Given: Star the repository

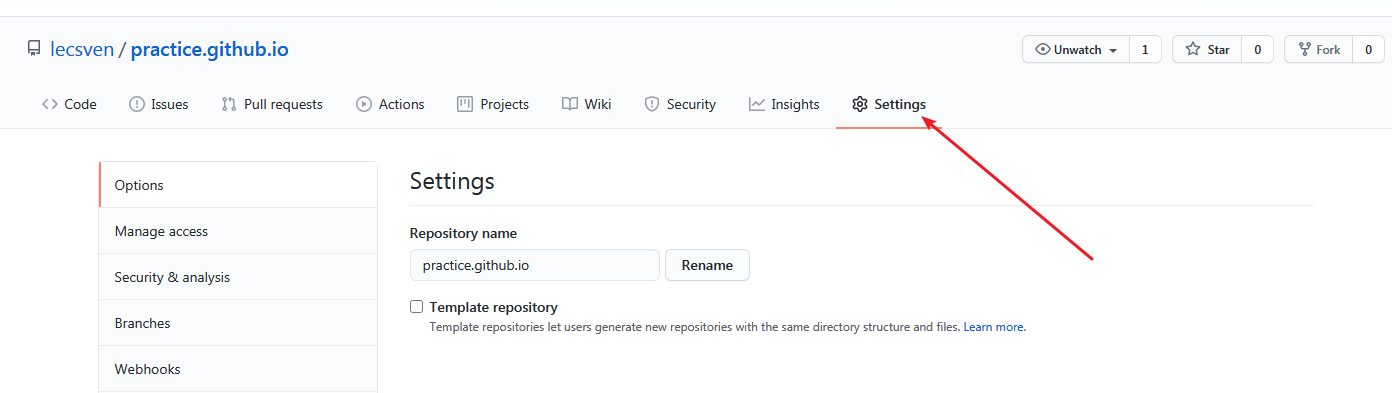Looking at the screenshot, I should pyautogui.click(x=1207, y=49).
